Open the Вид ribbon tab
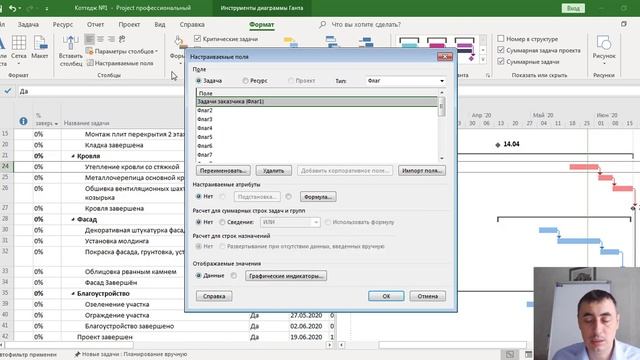 [x=160, y=24]
